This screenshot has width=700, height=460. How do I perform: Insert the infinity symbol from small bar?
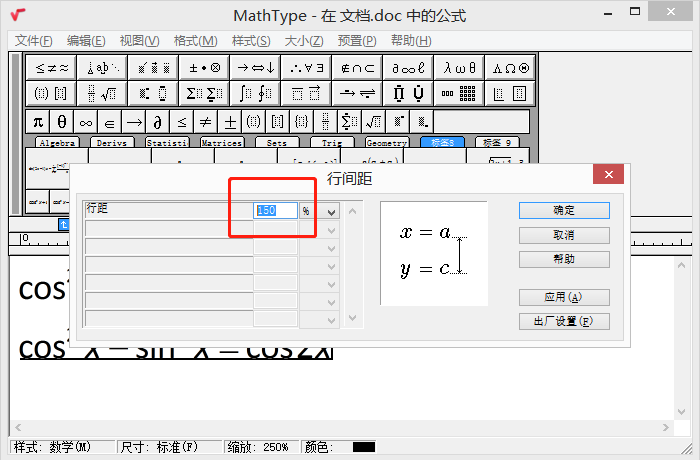pos(86,121)
